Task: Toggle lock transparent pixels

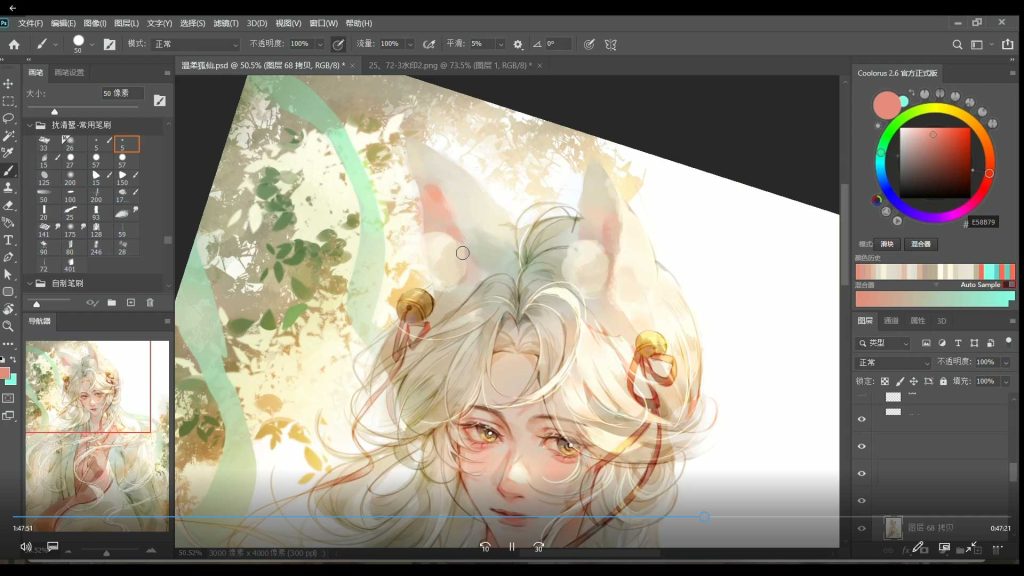Action: (x=885, y=381)
